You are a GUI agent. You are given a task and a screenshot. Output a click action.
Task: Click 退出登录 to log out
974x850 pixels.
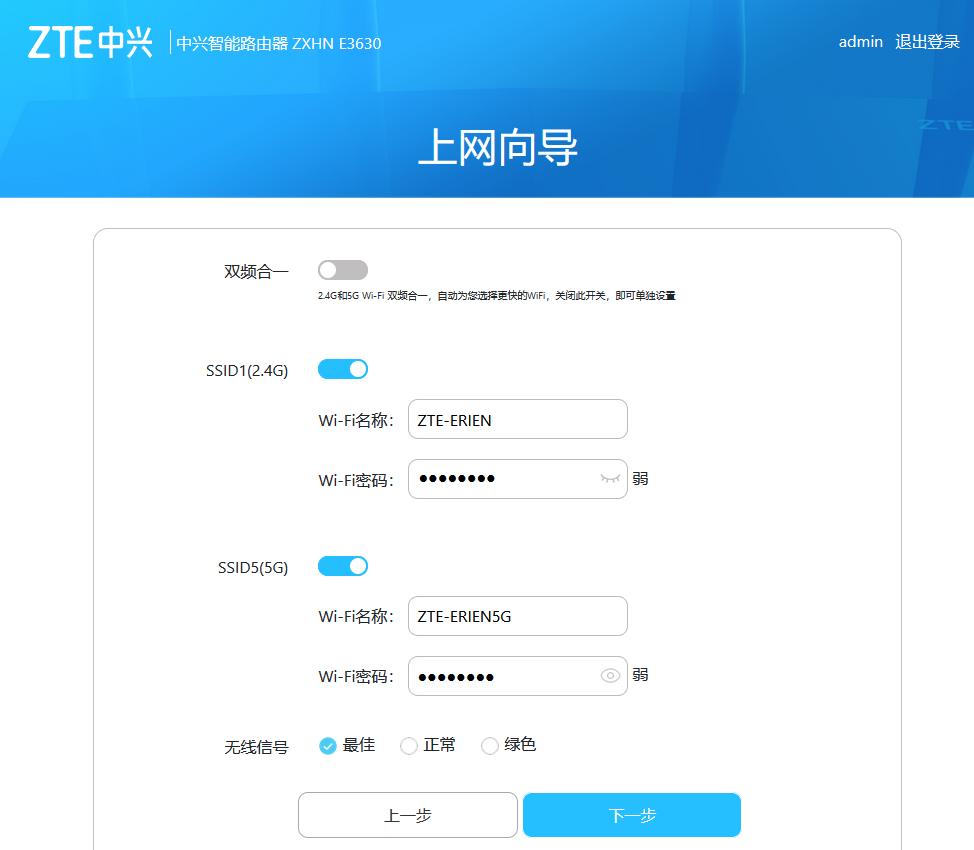click(x=928, y=42)
